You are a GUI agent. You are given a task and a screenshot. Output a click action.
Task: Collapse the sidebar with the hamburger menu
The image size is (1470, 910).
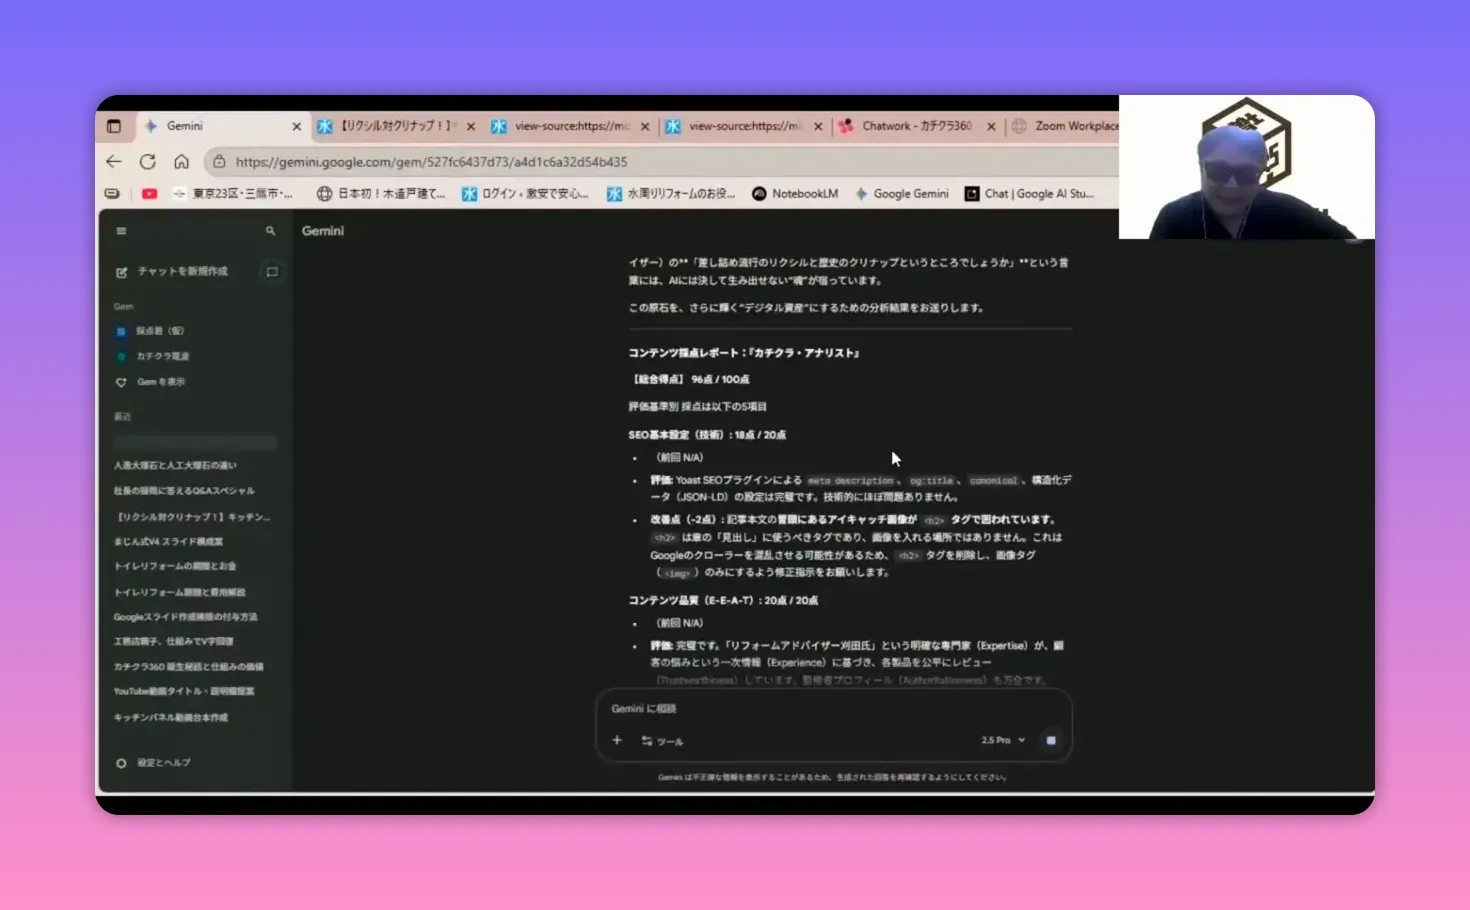[x=121, y=231]
